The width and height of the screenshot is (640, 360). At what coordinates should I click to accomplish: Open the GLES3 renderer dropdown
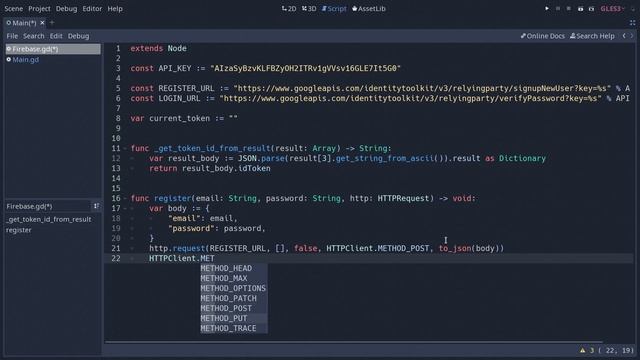coord(612,9)
